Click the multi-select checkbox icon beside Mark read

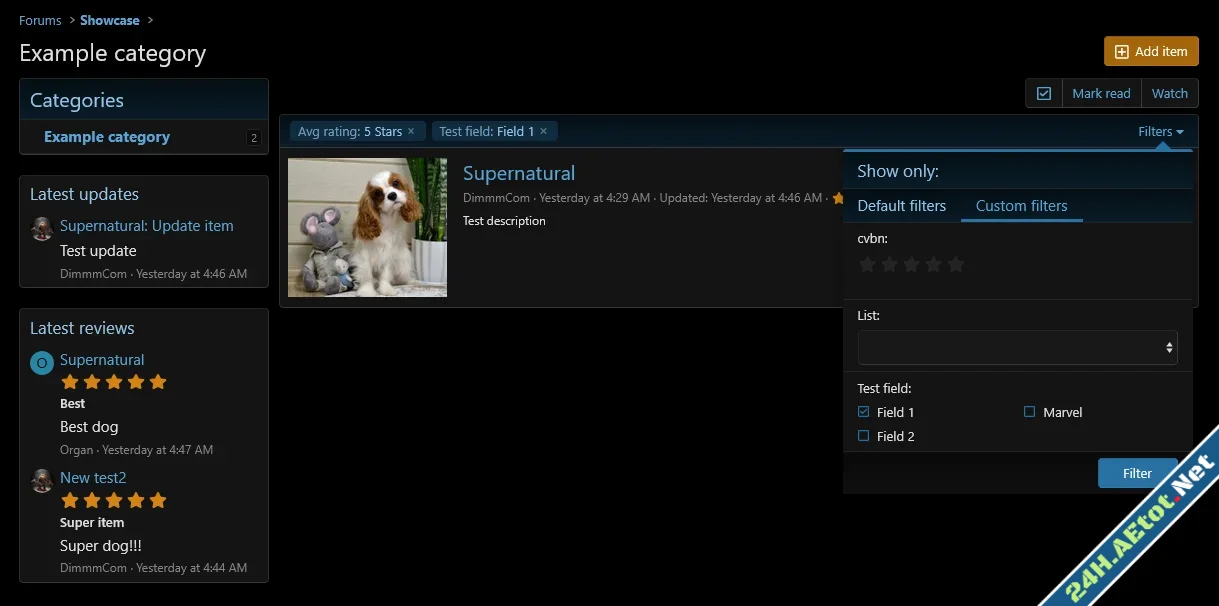click(1043, 92)
